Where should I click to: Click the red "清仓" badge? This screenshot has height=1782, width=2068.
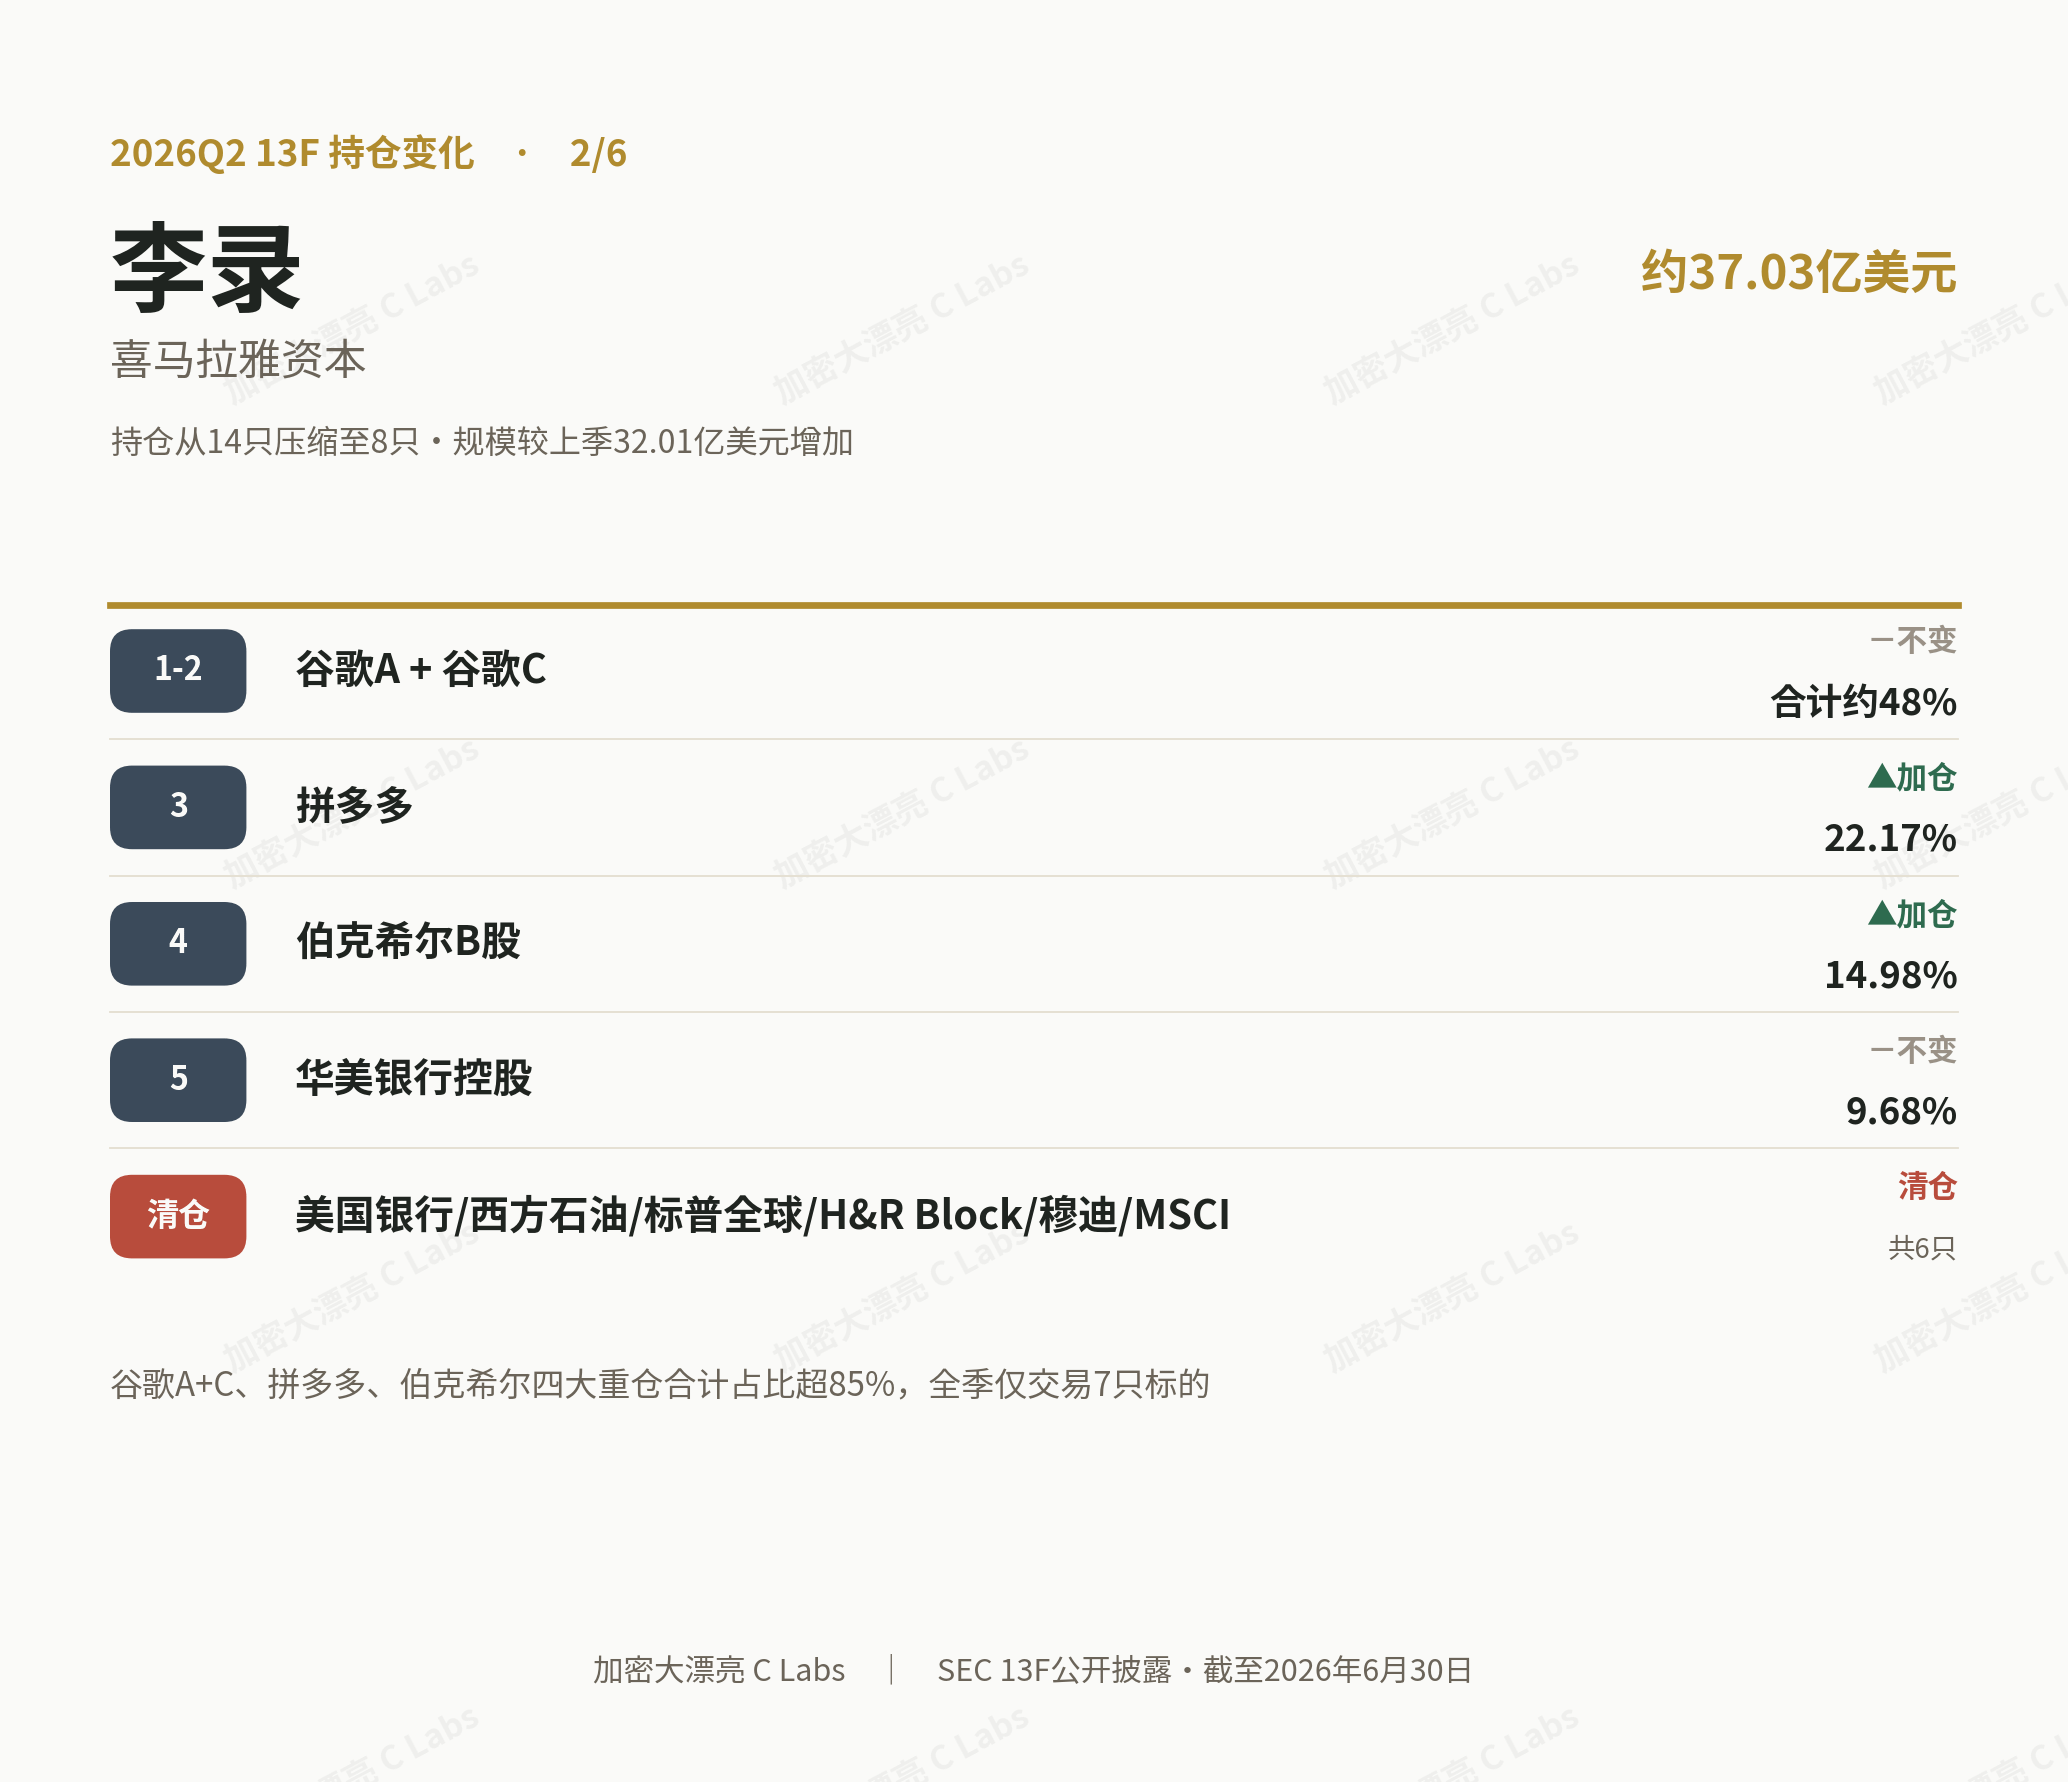click(x=178, y=1216)
